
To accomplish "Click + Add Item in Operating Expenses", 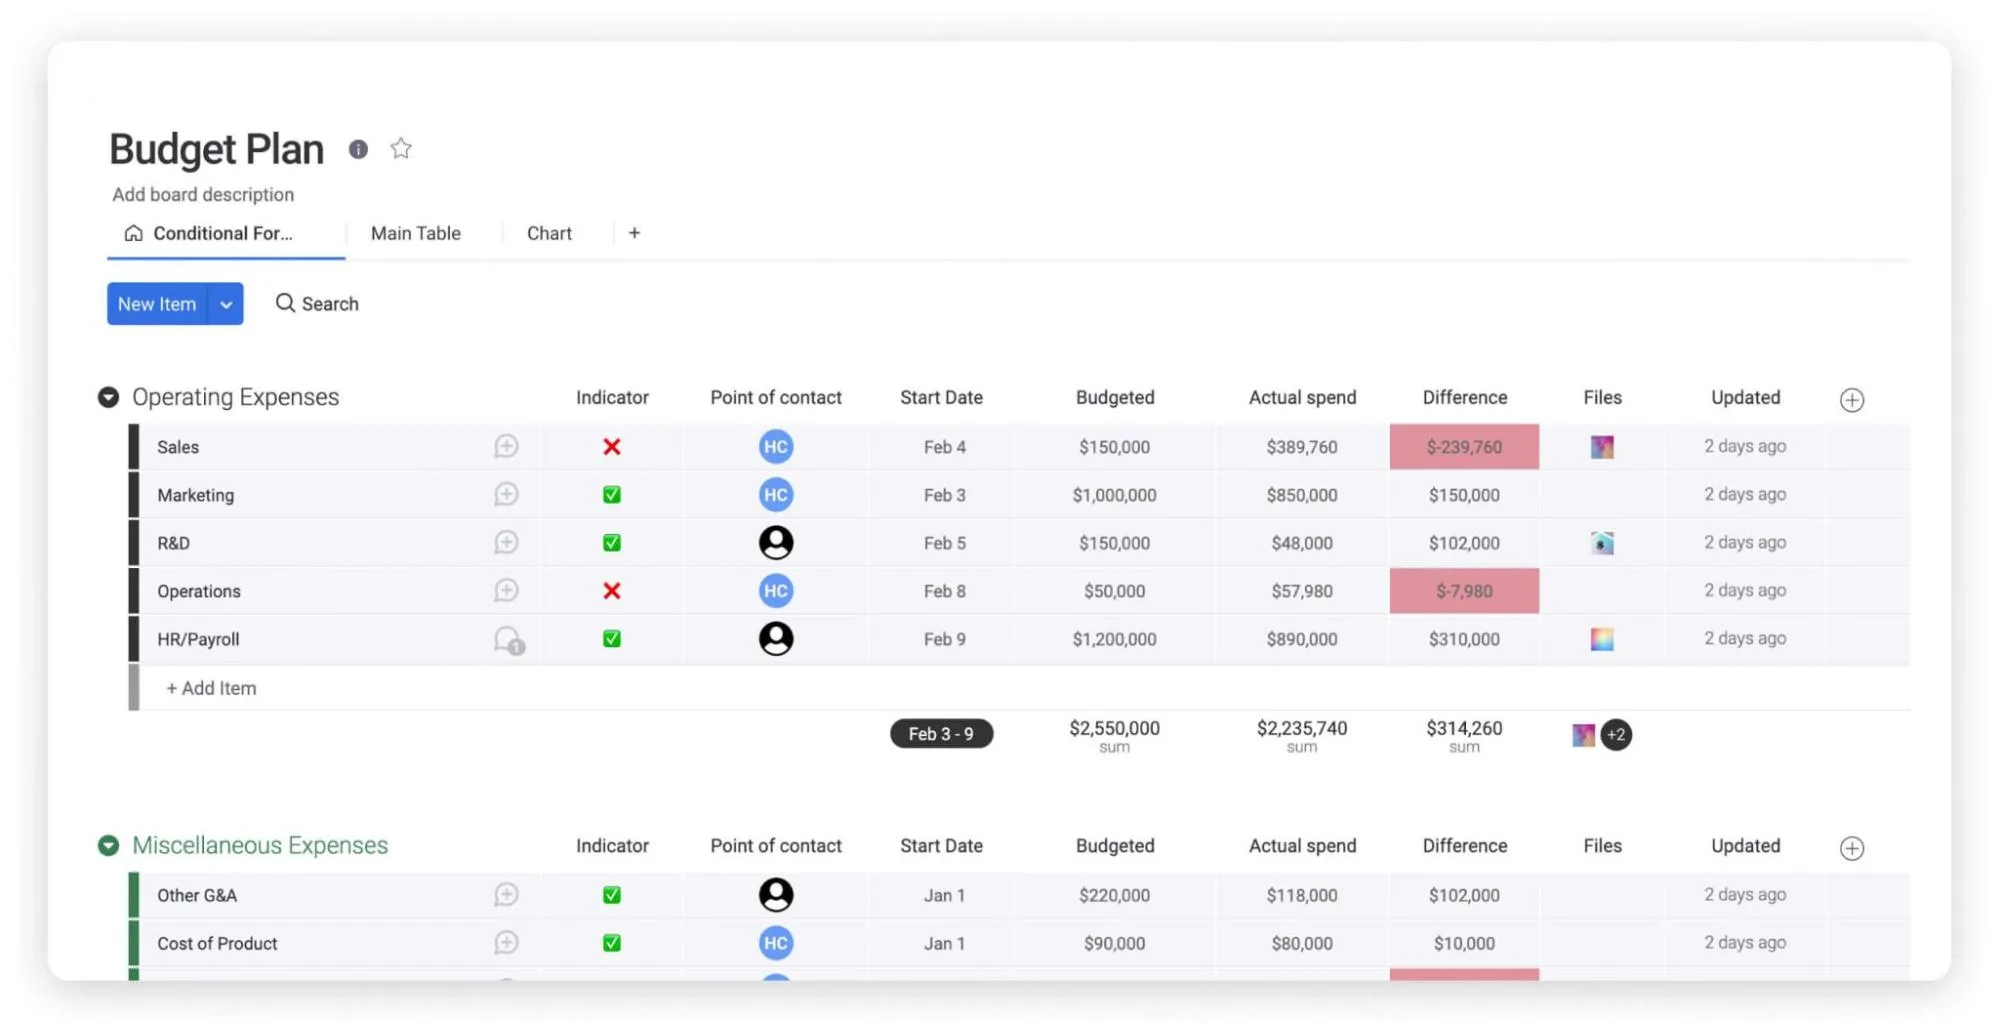I will coord(211,688).
